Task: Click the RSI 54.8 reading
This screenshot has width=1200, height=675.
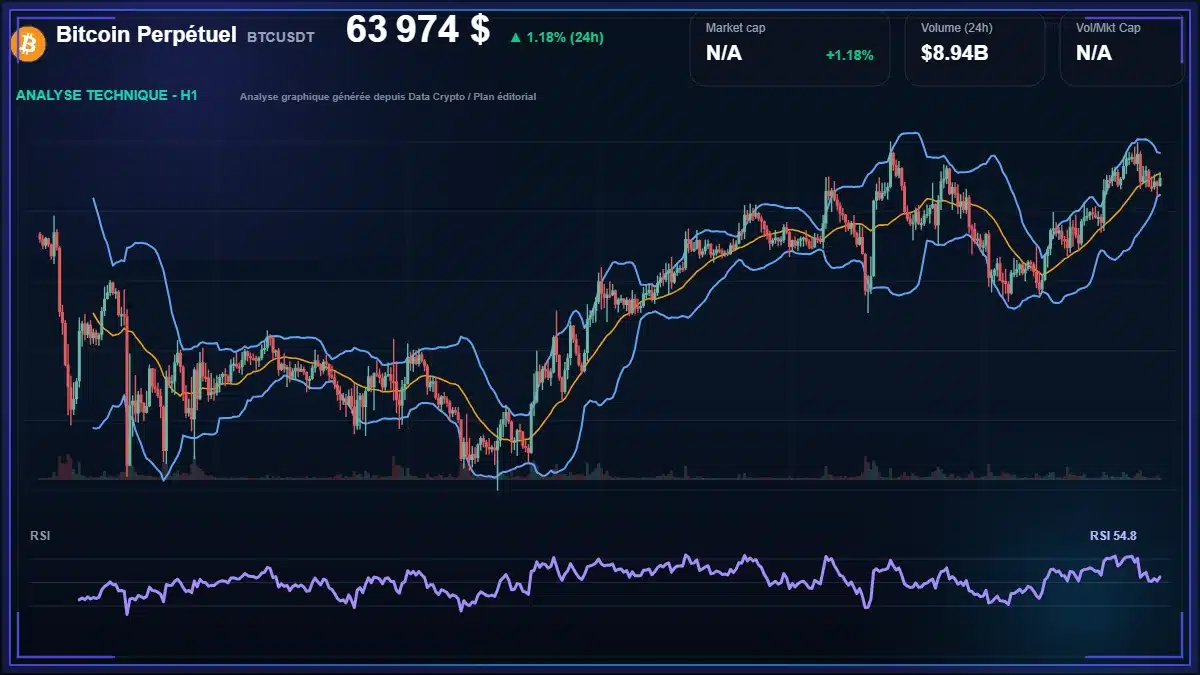Action: 1113,536
